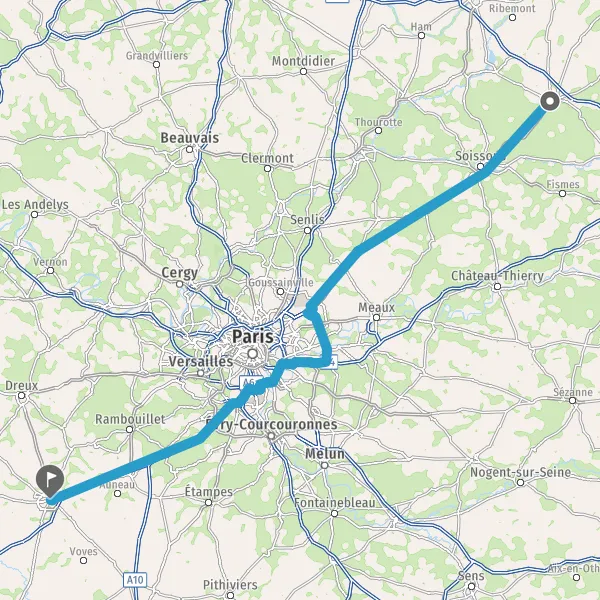Click the Melun town dot

click(x=324, y=465)
